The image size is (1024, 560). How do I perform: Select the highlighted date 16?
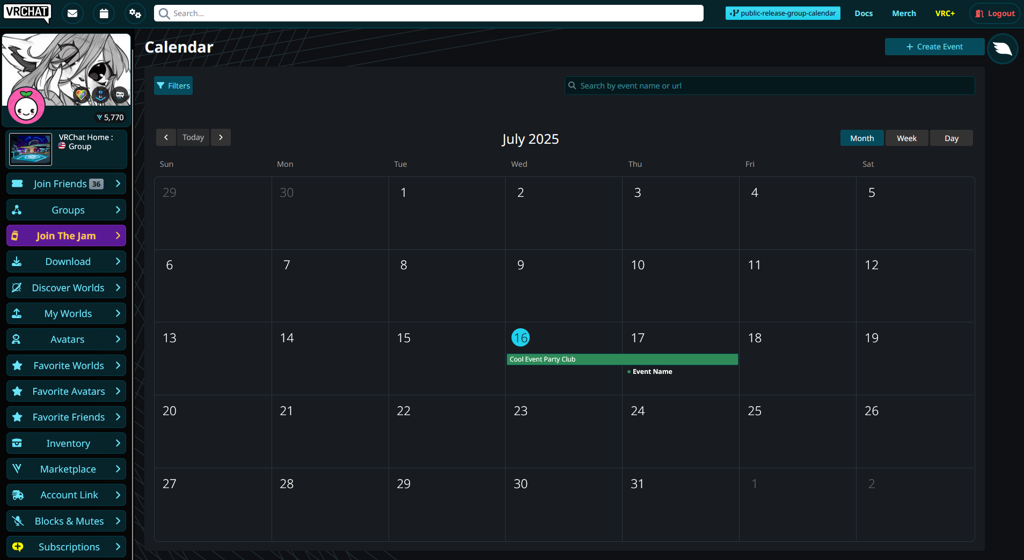coord(520,337)
